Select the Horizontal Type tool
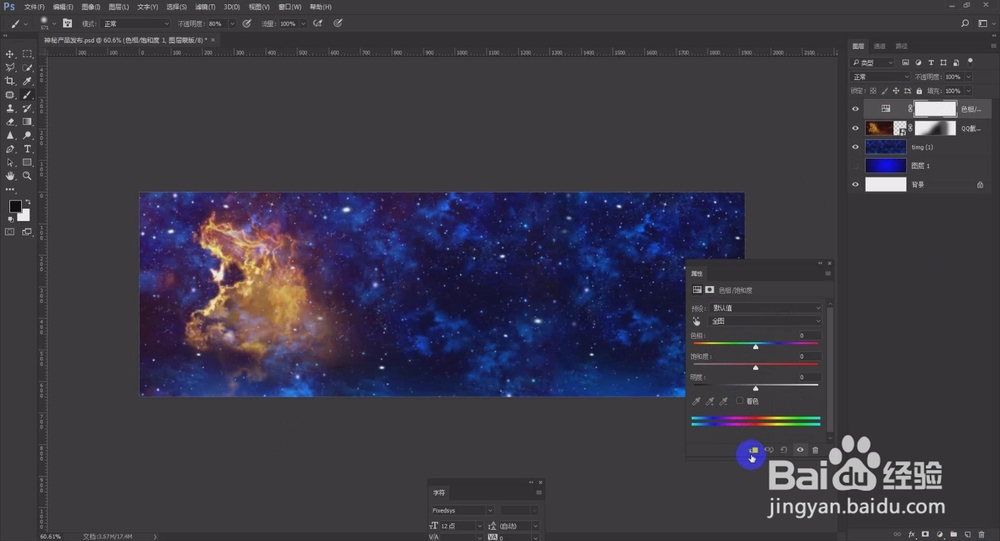This screenshot has width=1000, height=541. pos(27,149)
